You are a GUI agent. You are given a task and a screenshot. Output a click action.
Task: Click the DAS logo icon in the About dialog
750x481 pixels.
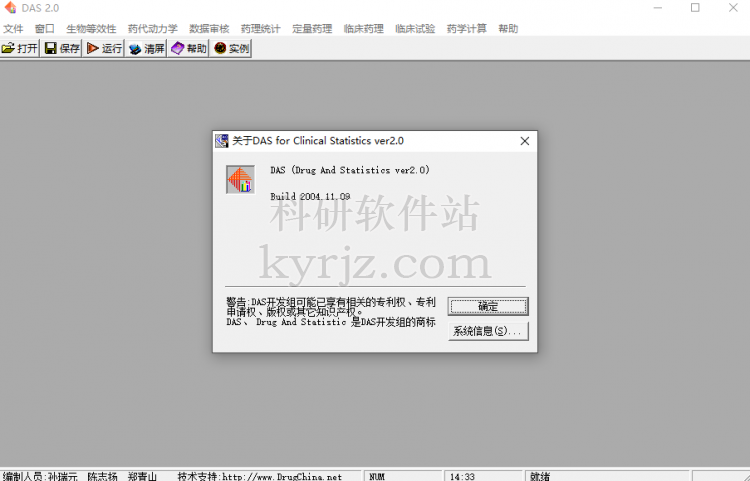(240, 179)
